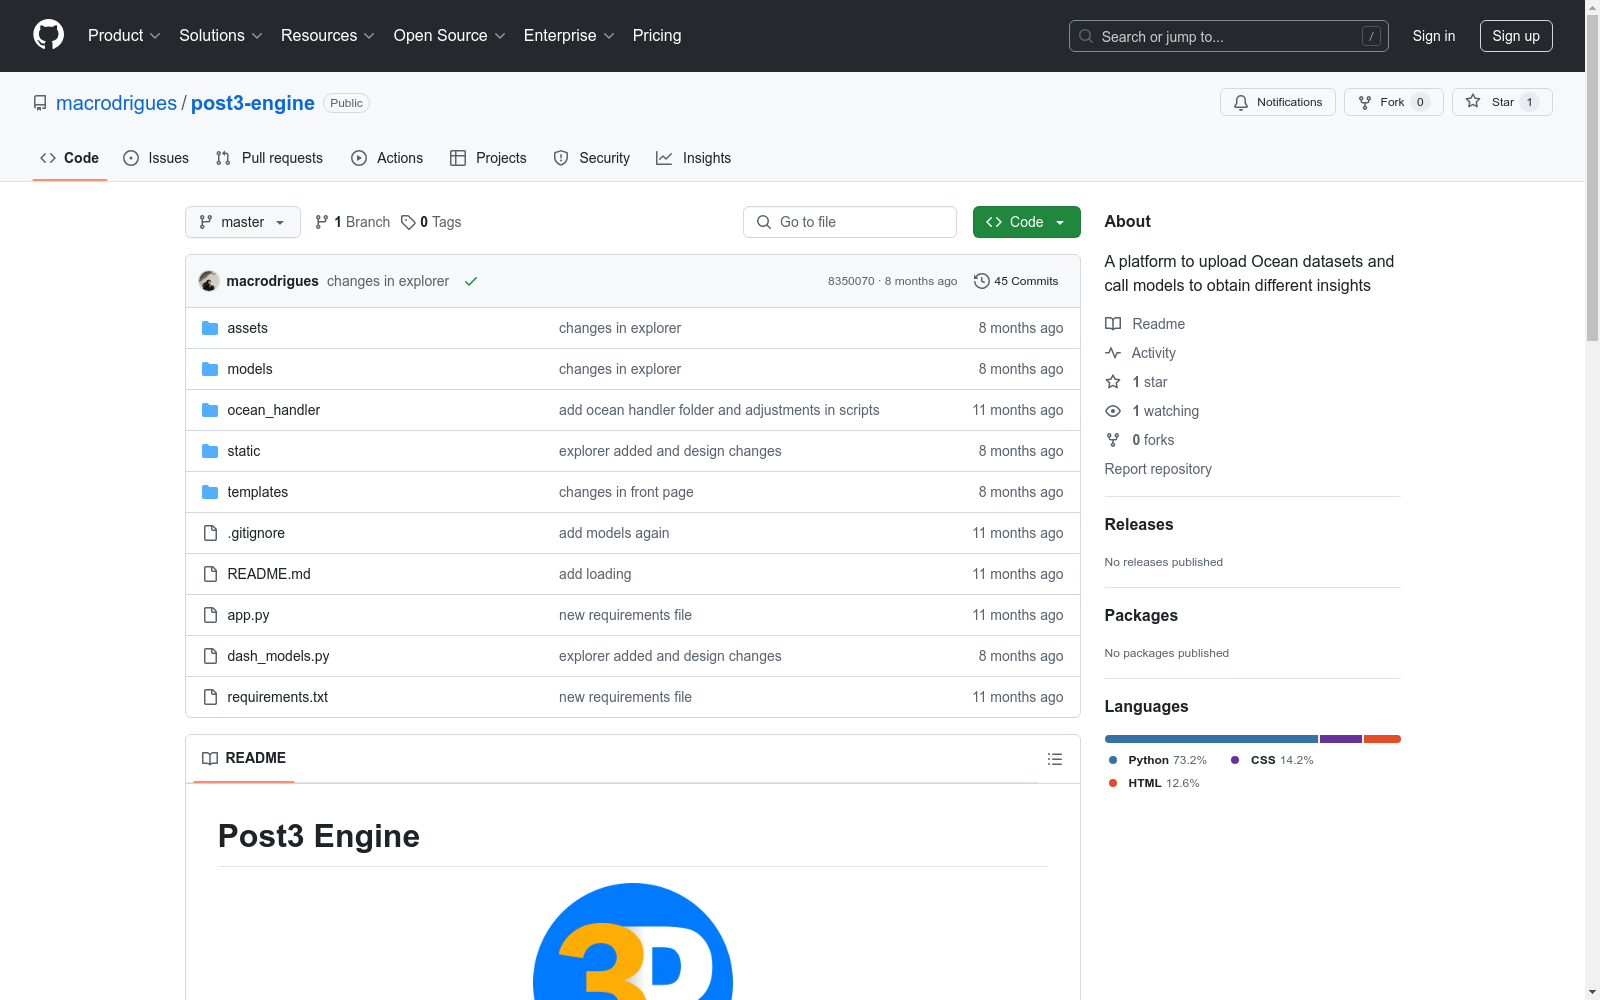View the 0 Tags link
This screenshot has width=1600, height=1000.
point(431,222)
